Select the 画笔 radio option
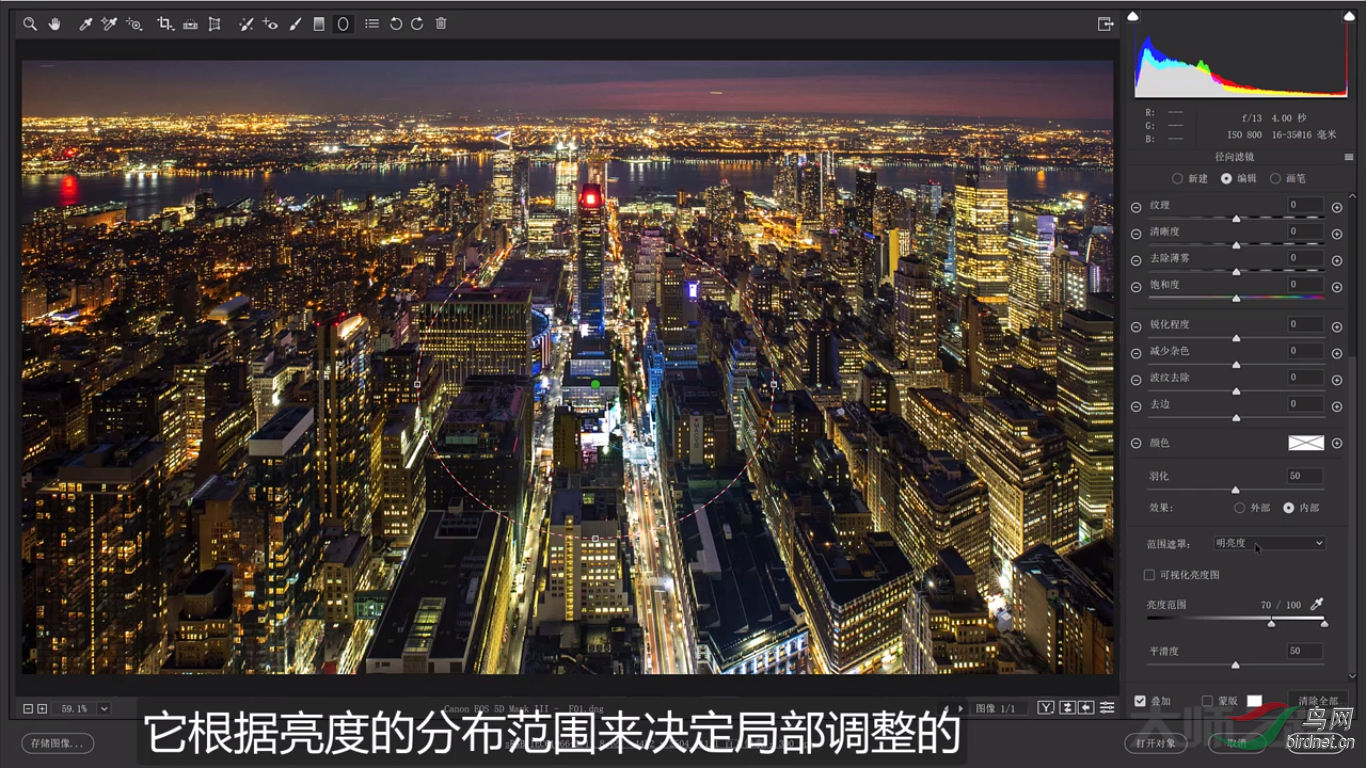Image resolution: width=1366 pixels, height=768 pixels. (x=1275, y=179)
